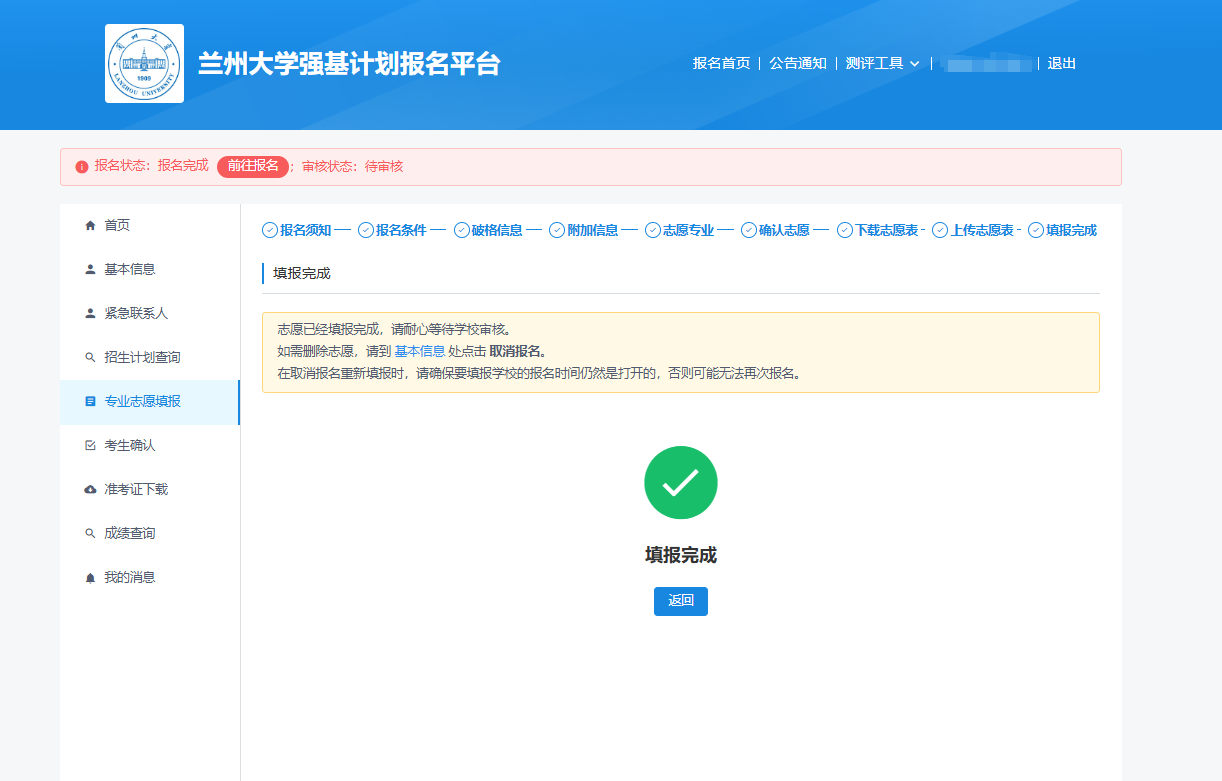Select the 下载志愿表 step

click(x=885, y=230)
